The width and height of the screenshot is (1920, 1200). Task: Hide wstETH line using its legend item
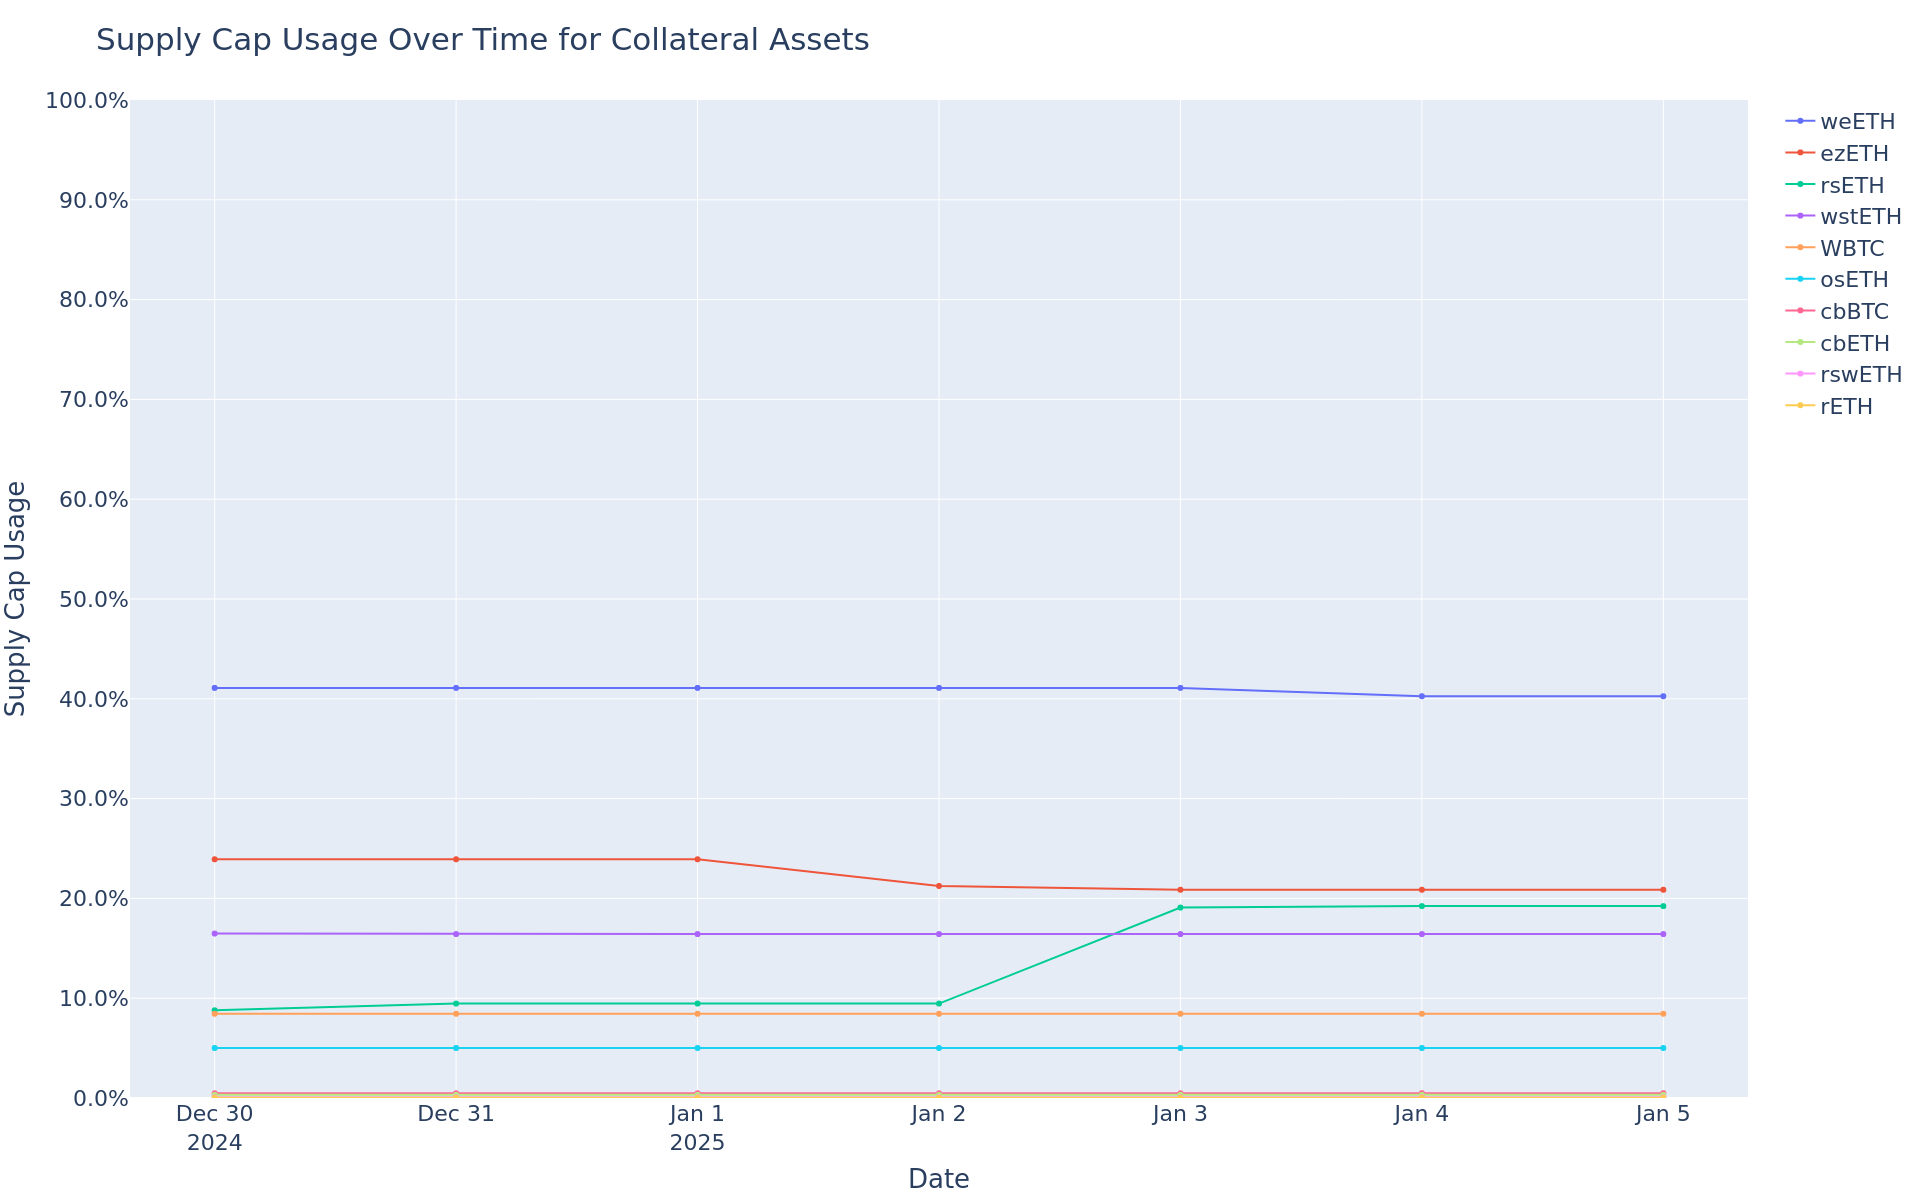[x=1859, y=217]
